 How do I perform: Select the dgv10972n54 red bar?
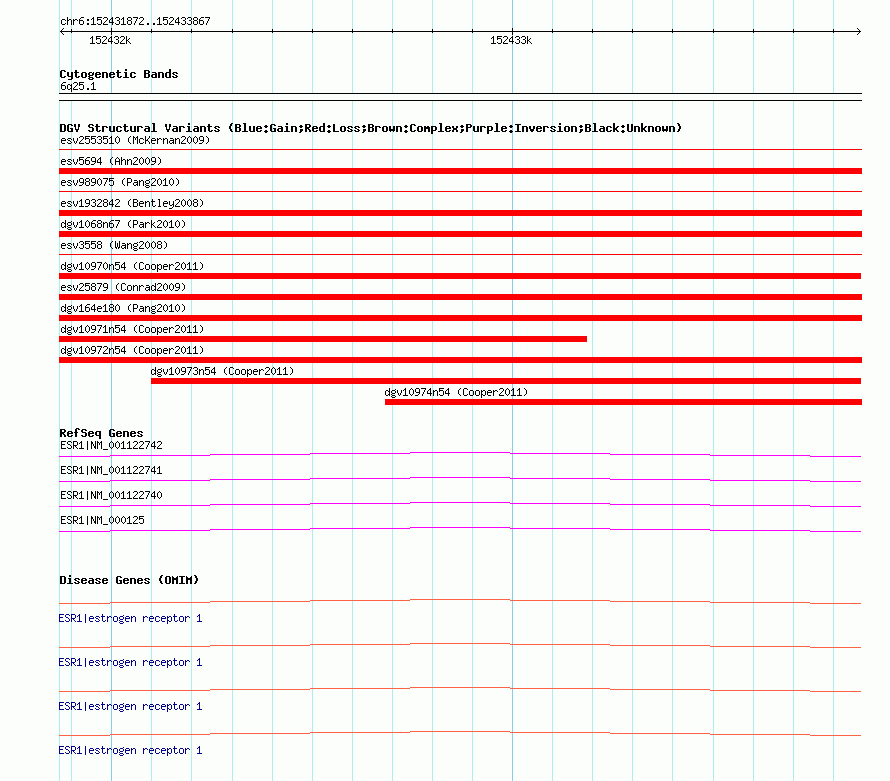(x=460, y=360)
